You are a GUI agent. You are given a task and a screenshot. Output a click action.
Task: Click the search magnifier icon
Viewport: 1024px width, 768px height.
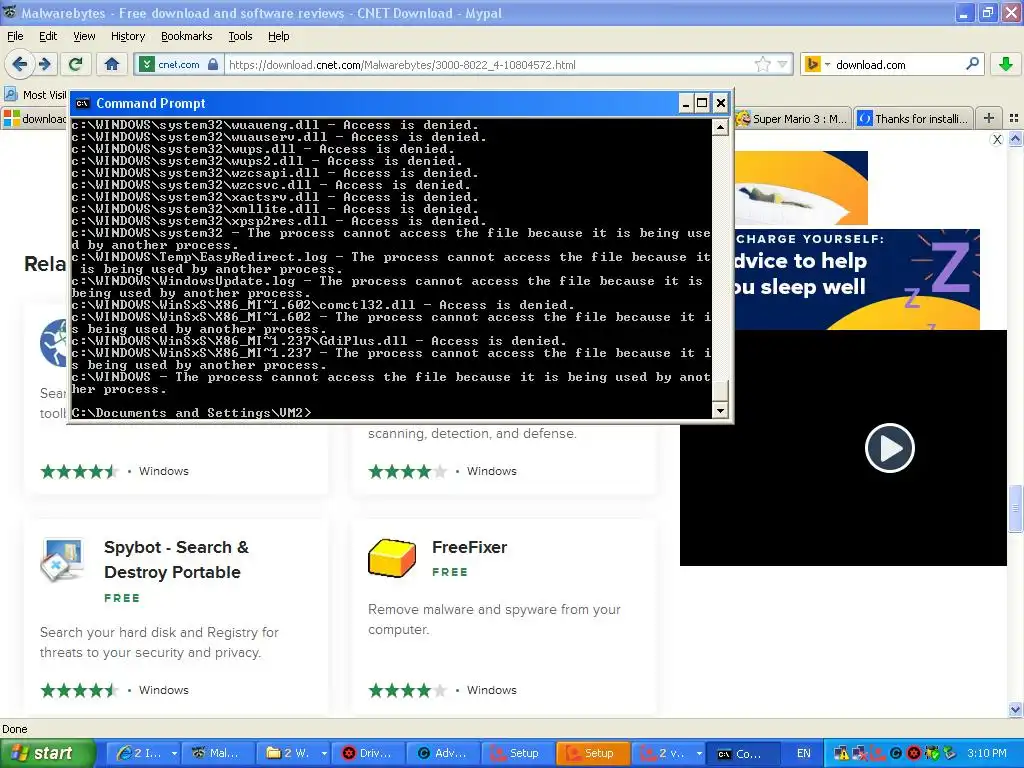coord(972,64)
